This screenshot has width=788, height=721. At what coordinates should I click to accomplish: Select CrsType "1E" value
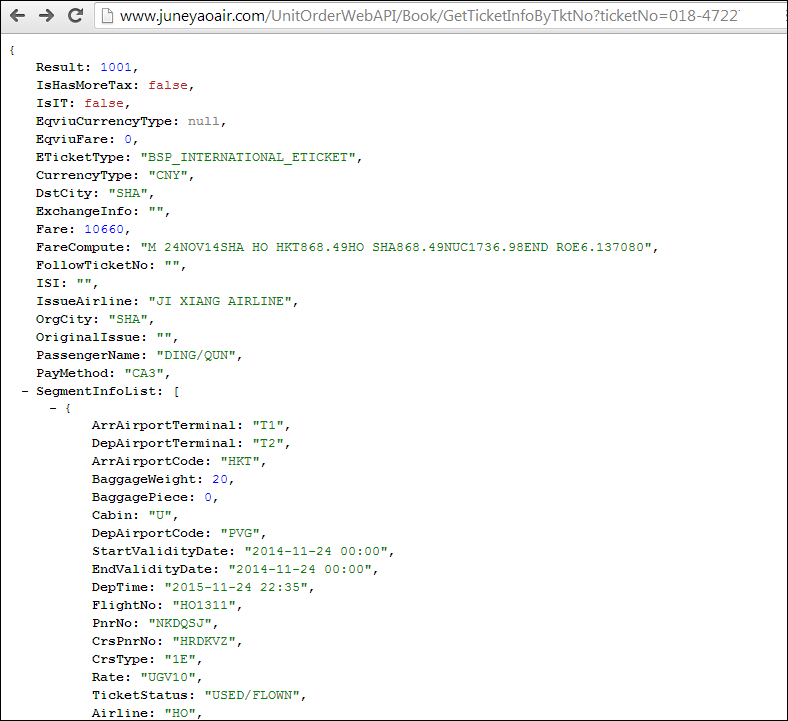coord(180,660)
